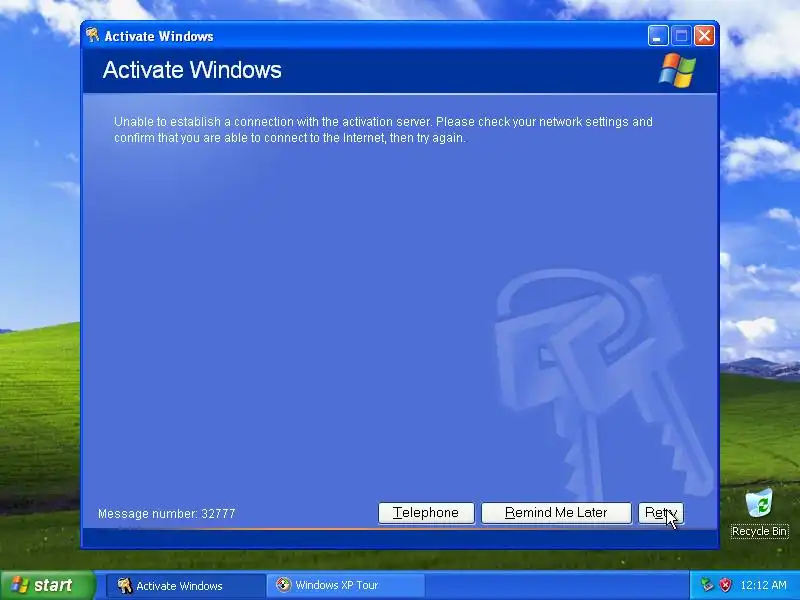Minimize the Activate Windows window

point(658,36)
